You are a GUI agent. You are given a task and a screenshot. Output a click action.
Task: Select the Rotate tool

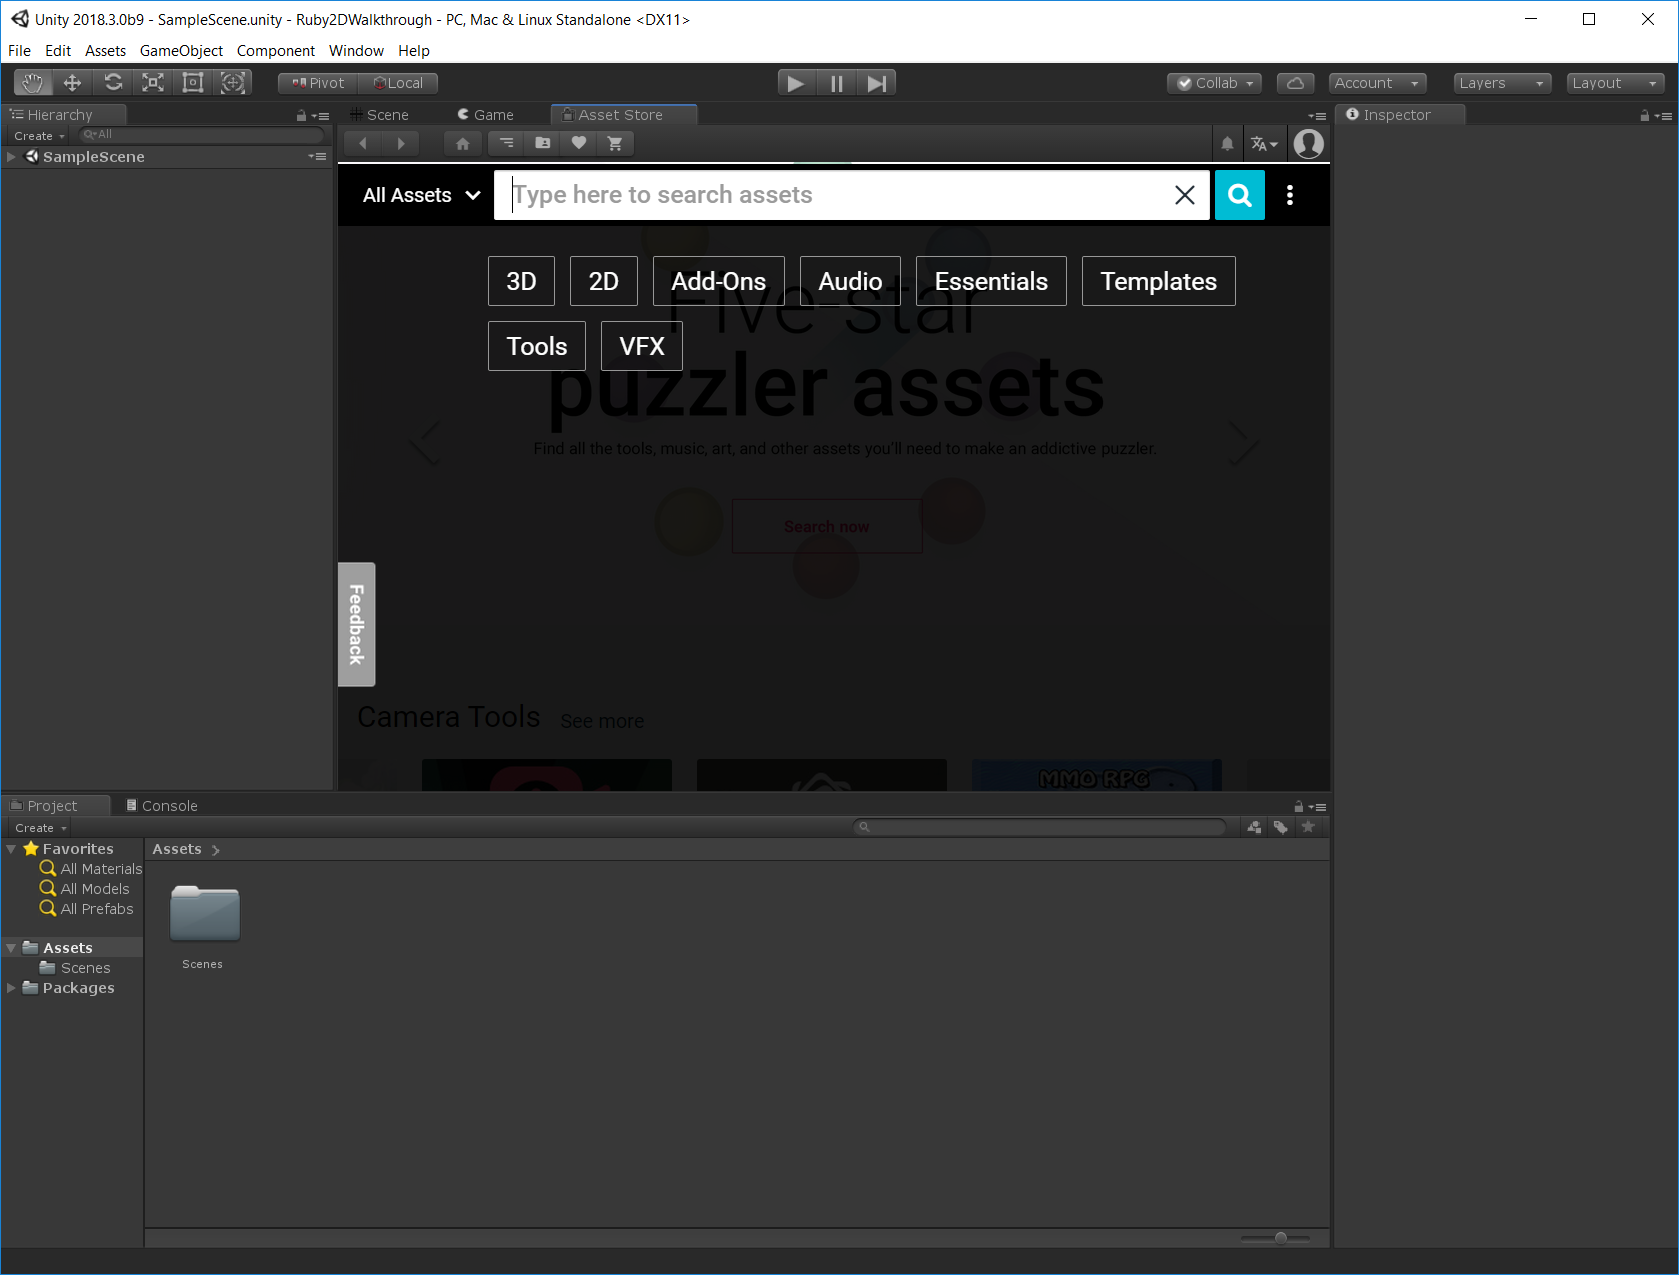point(113,83)
